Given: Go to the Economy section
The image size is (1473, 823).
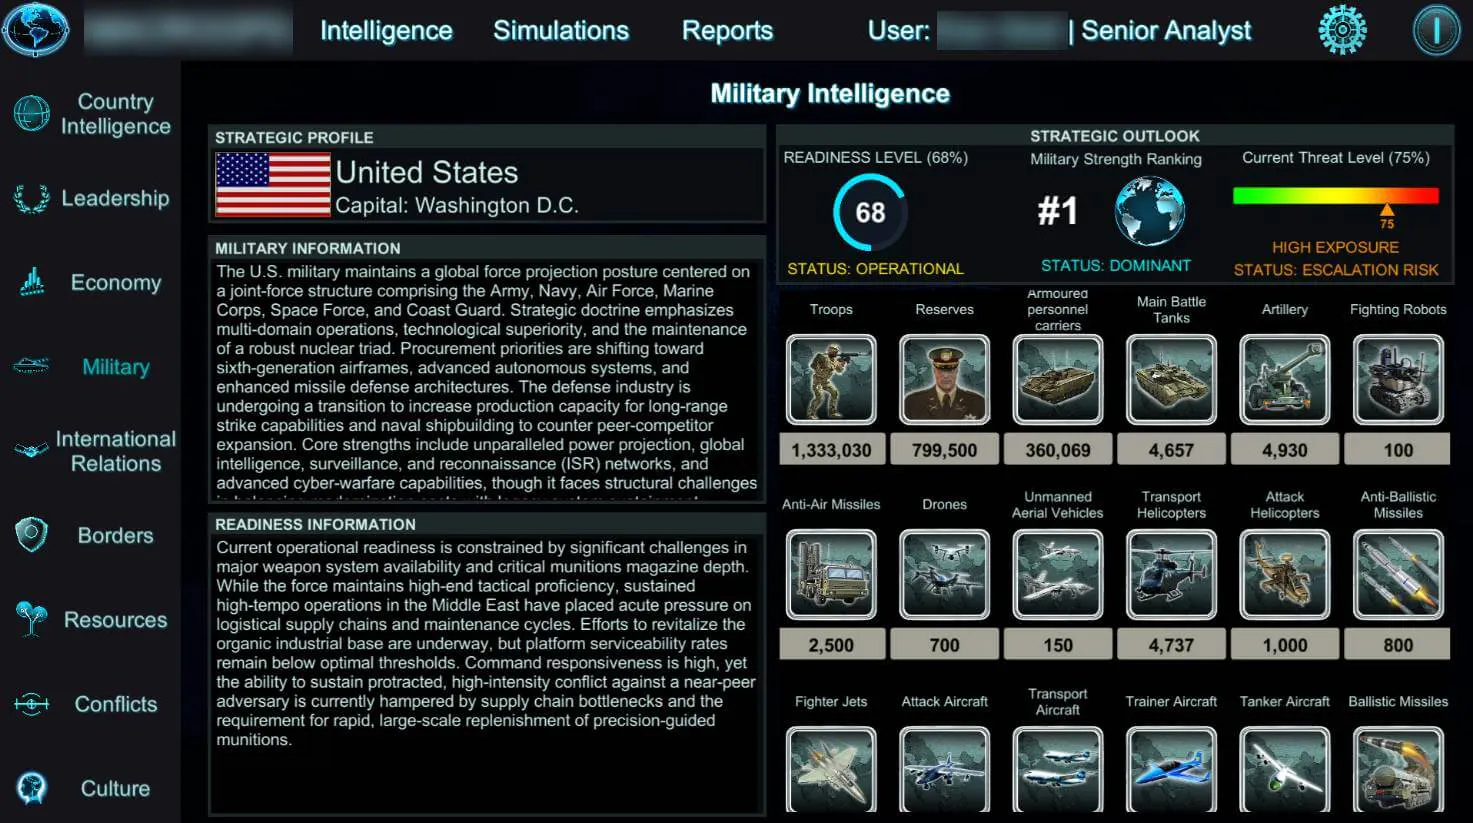Looking at the screenshot, I should [115, 283].
